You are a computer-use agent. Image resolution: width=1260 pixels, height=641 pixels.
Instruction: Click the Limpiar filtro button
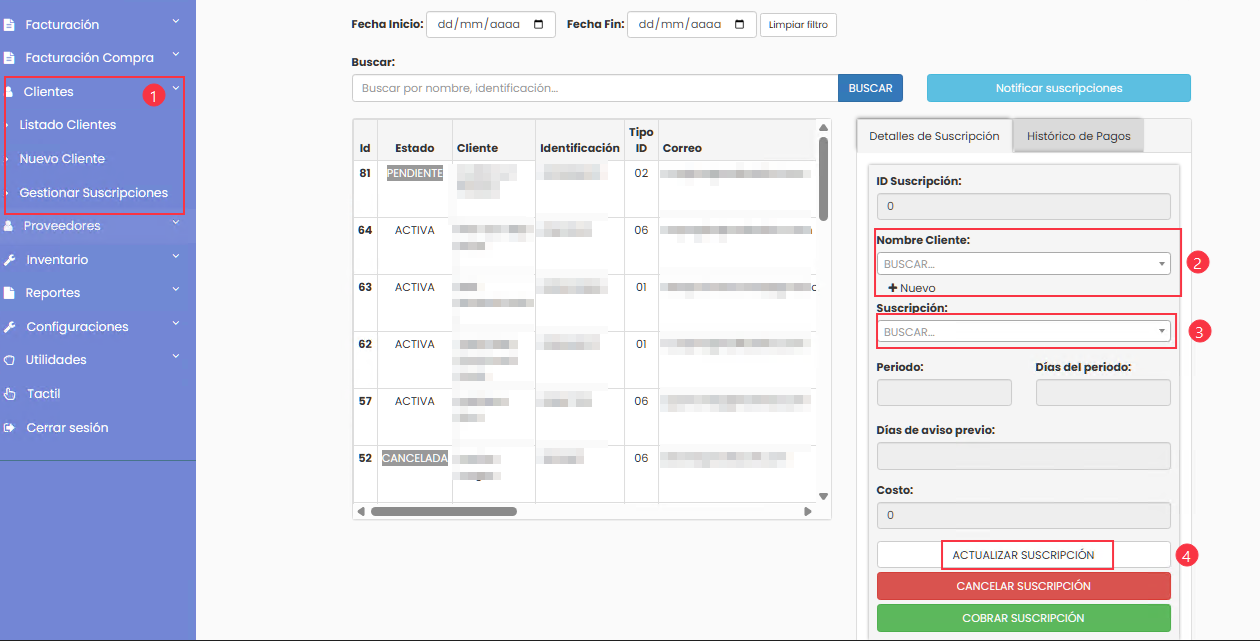click(x=798, y=24)
